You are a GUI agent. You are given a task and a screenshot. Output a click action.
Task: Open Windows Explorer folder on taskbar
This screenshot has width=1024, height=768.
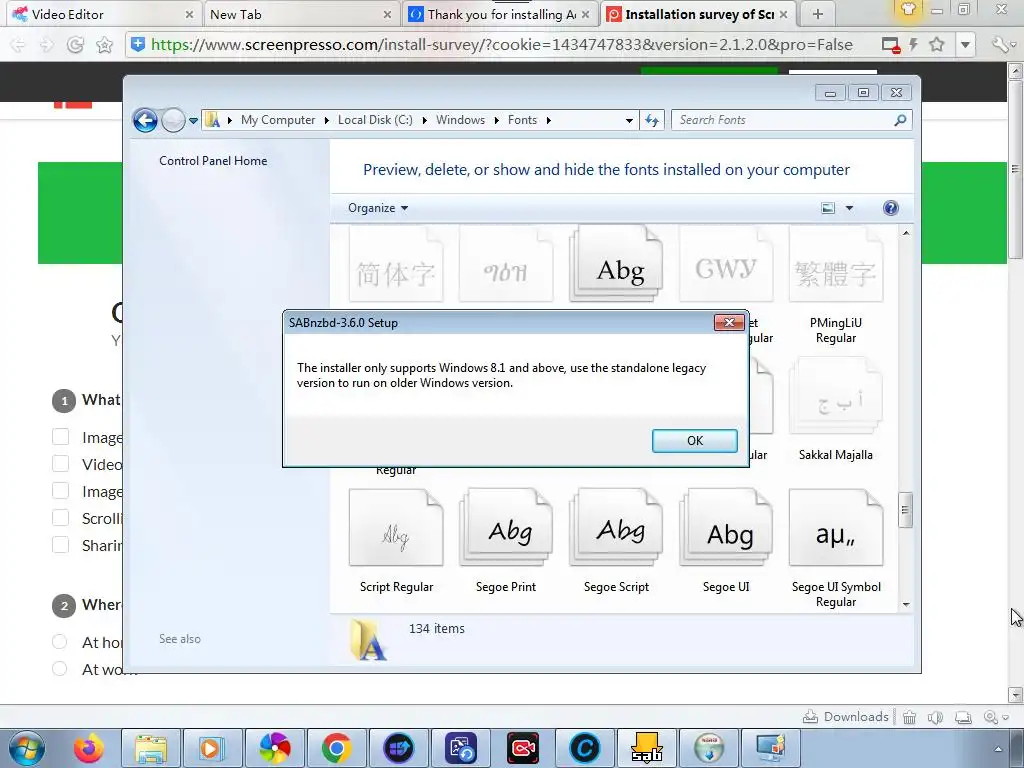pos(151,748)
